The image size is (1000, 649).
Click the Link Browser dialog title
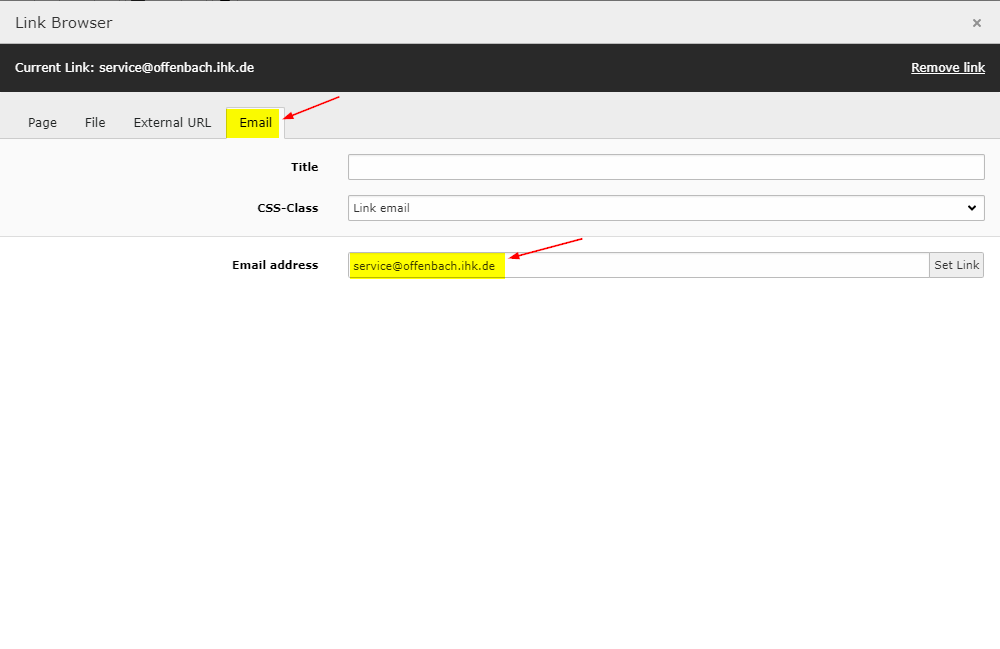tap(64, 23)
